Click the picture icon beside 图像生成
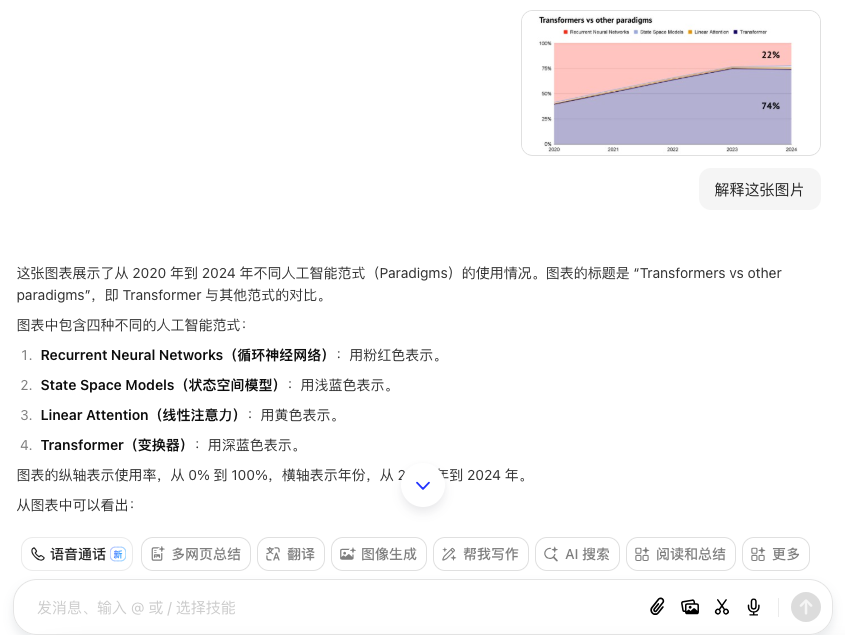 347,554
